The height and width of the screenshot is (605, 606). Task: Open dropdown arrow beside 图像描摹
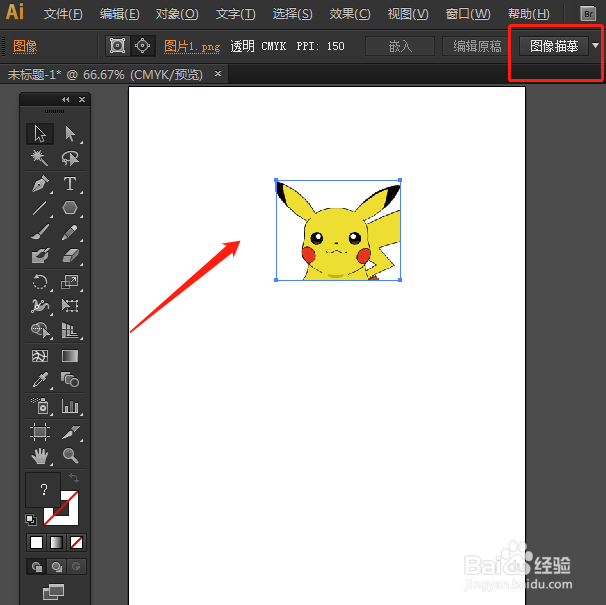click(x=596, y=46)
